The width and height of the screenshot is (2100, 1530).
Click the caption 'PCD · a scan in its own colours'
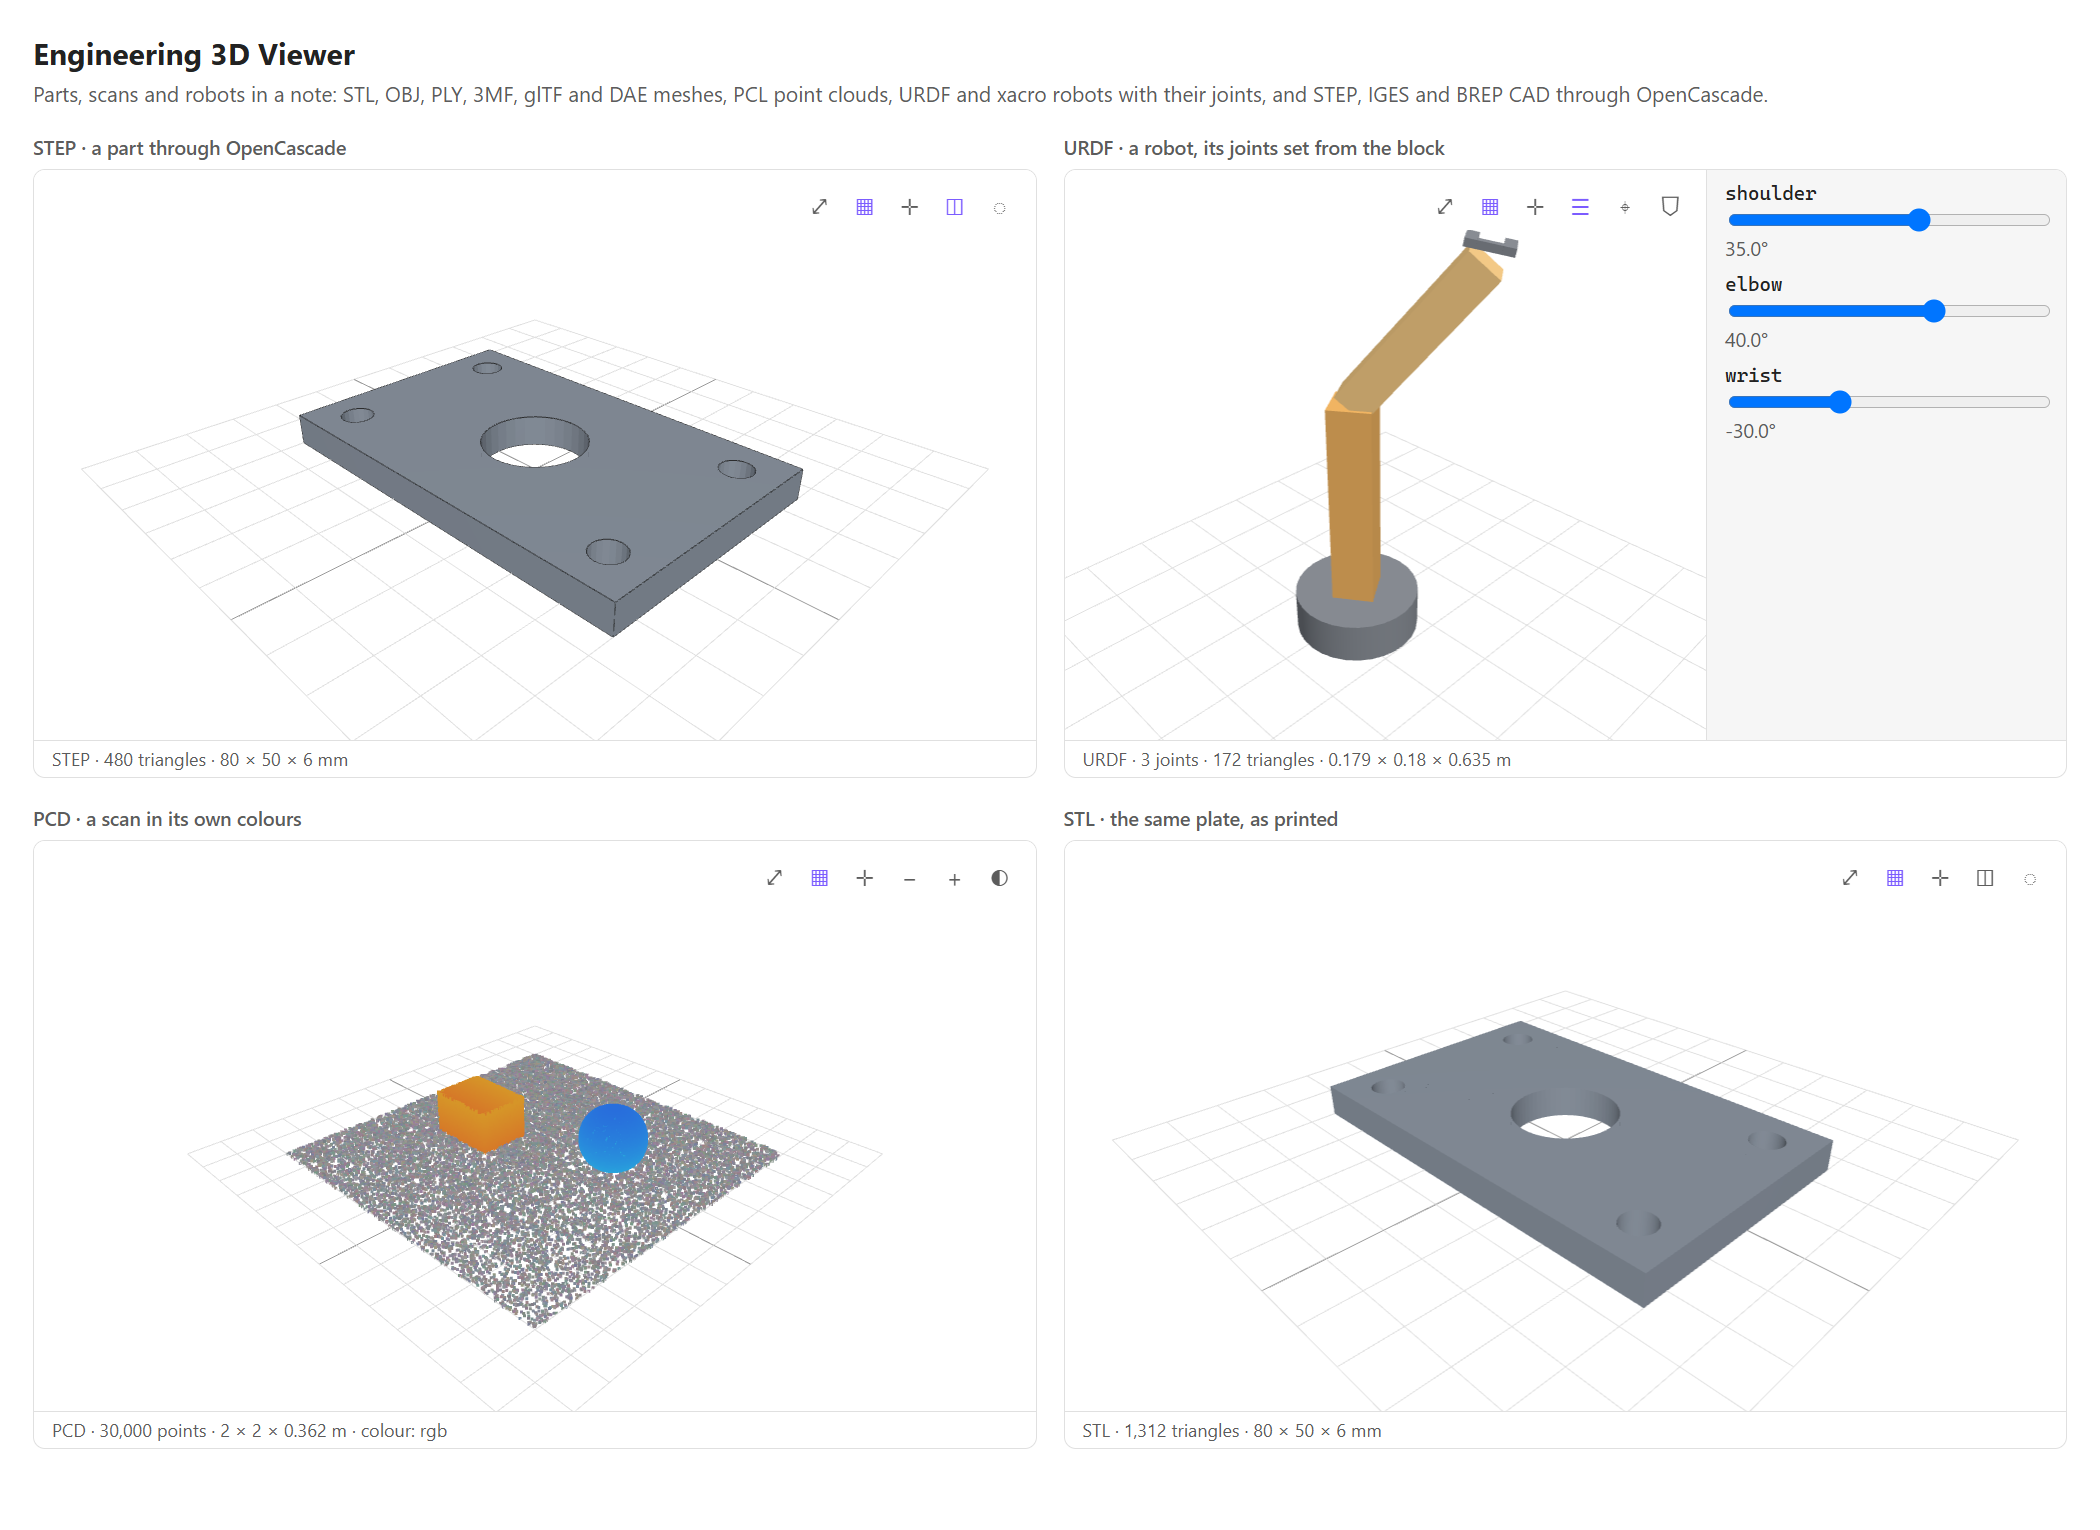[167, 819]
